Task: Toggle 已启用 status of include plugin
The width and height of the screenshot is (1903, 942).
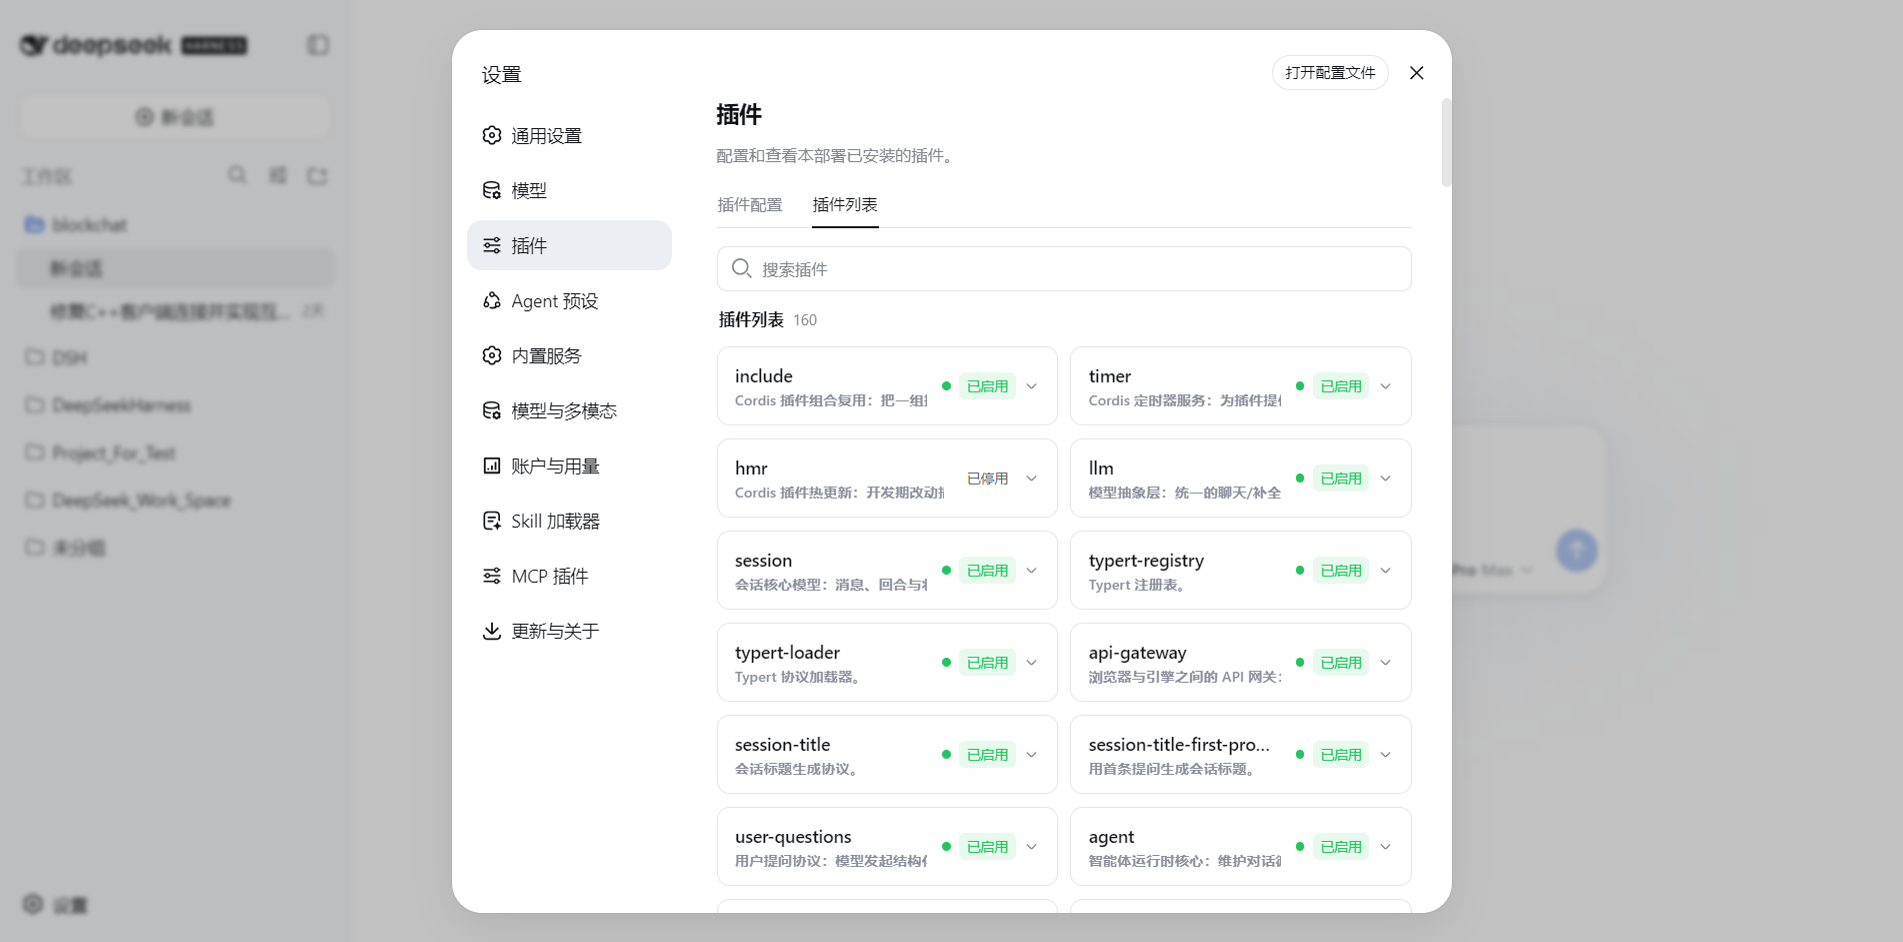Action: [x=987, y=386]
